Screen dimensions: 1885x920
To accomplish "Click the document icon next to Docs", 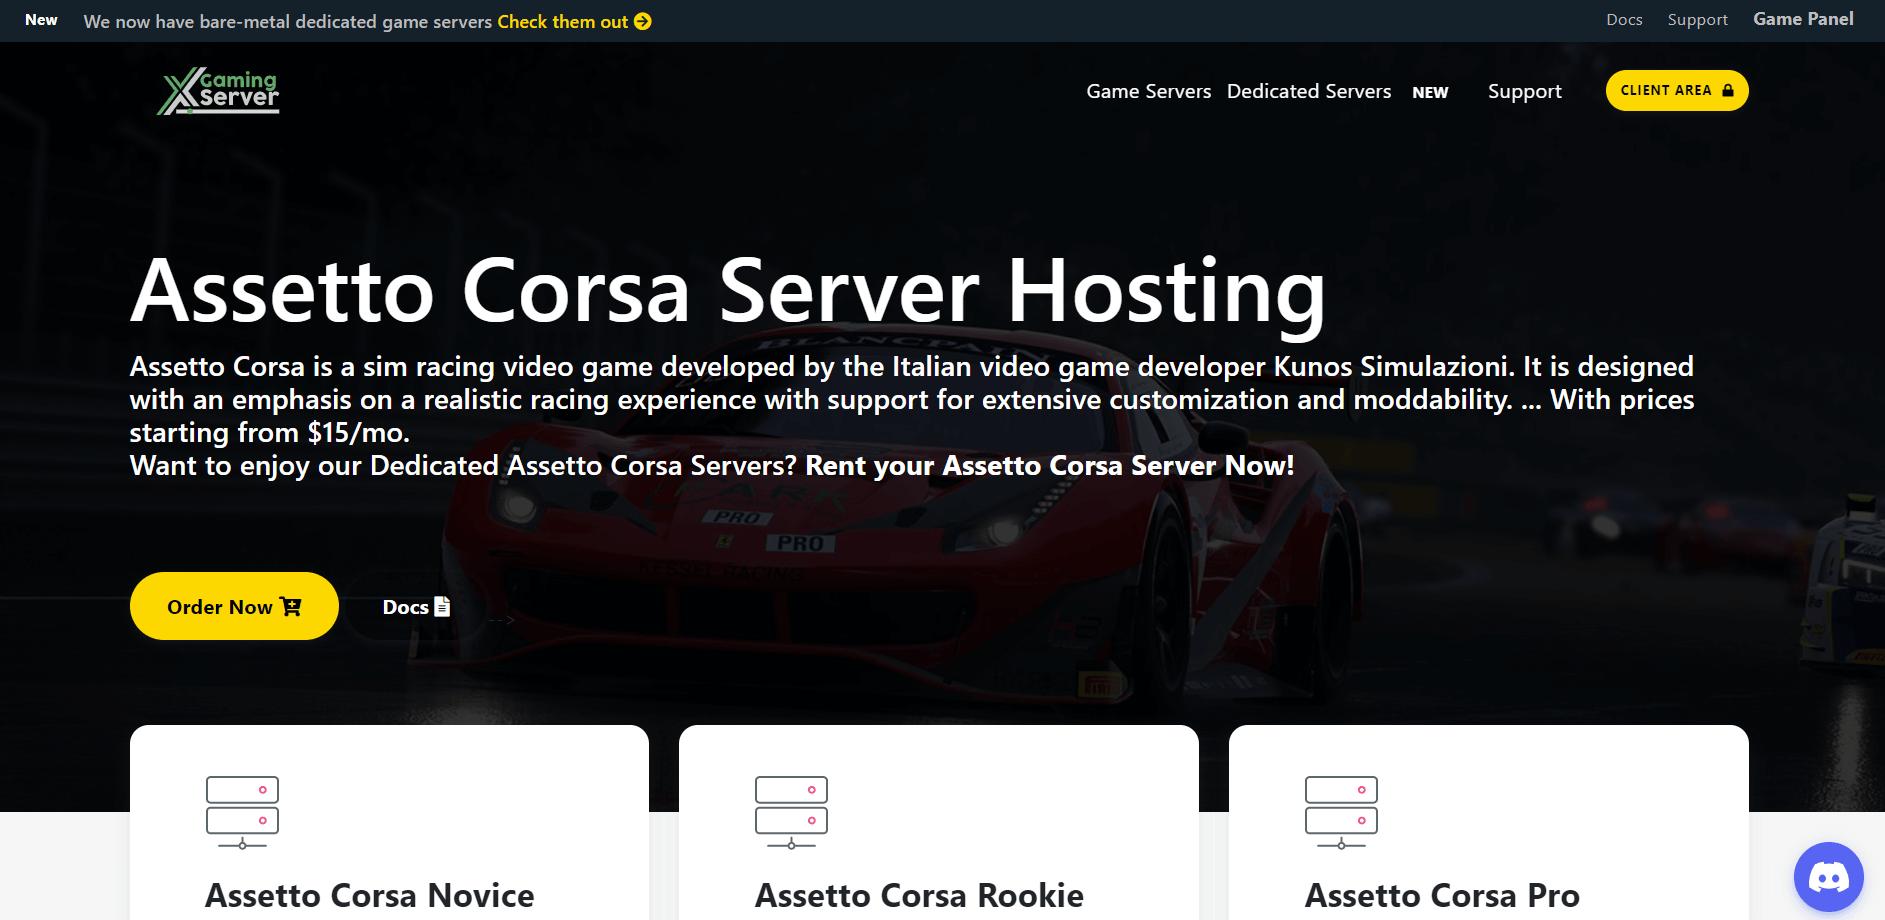I will (x=442, y=606).
